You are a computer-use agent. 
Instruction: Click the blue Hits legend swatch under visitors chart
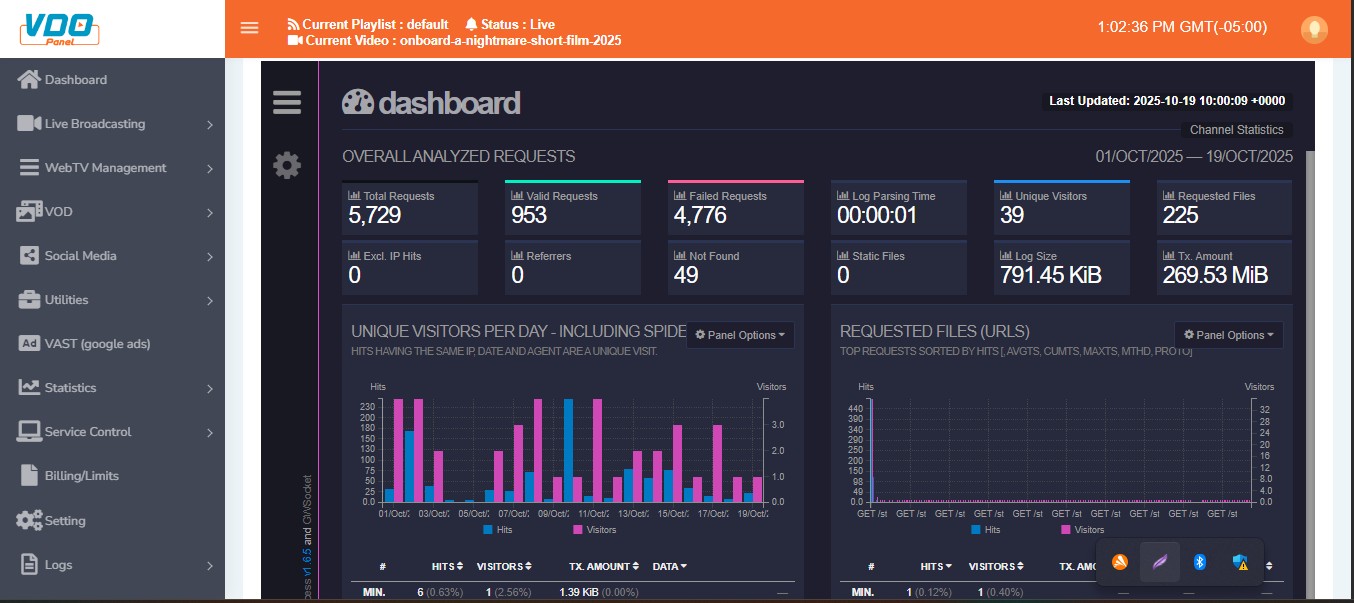pos(488,529)
